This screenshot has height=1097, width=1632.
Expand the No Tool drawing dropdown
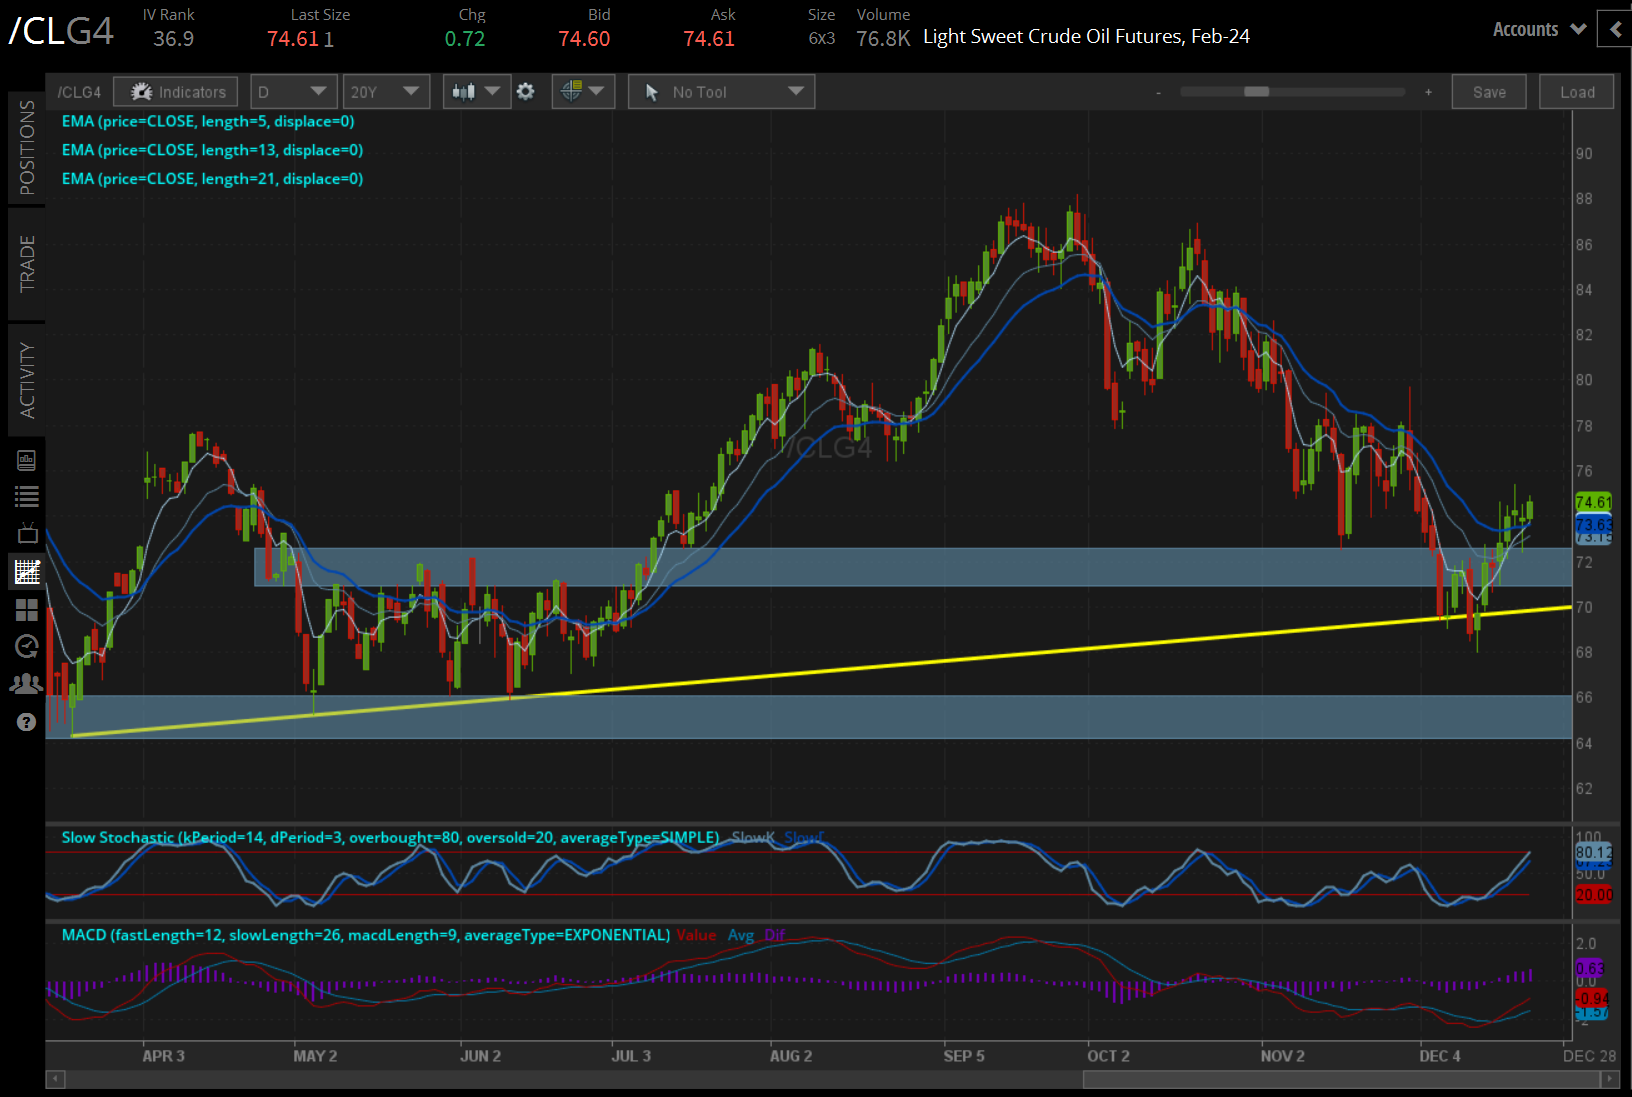tap(721, 92)
